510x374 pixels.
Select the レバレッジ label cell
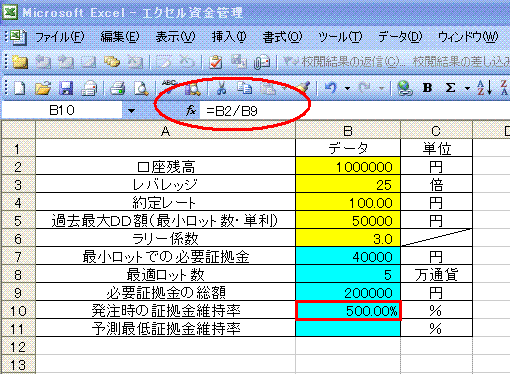coord(165,184)
